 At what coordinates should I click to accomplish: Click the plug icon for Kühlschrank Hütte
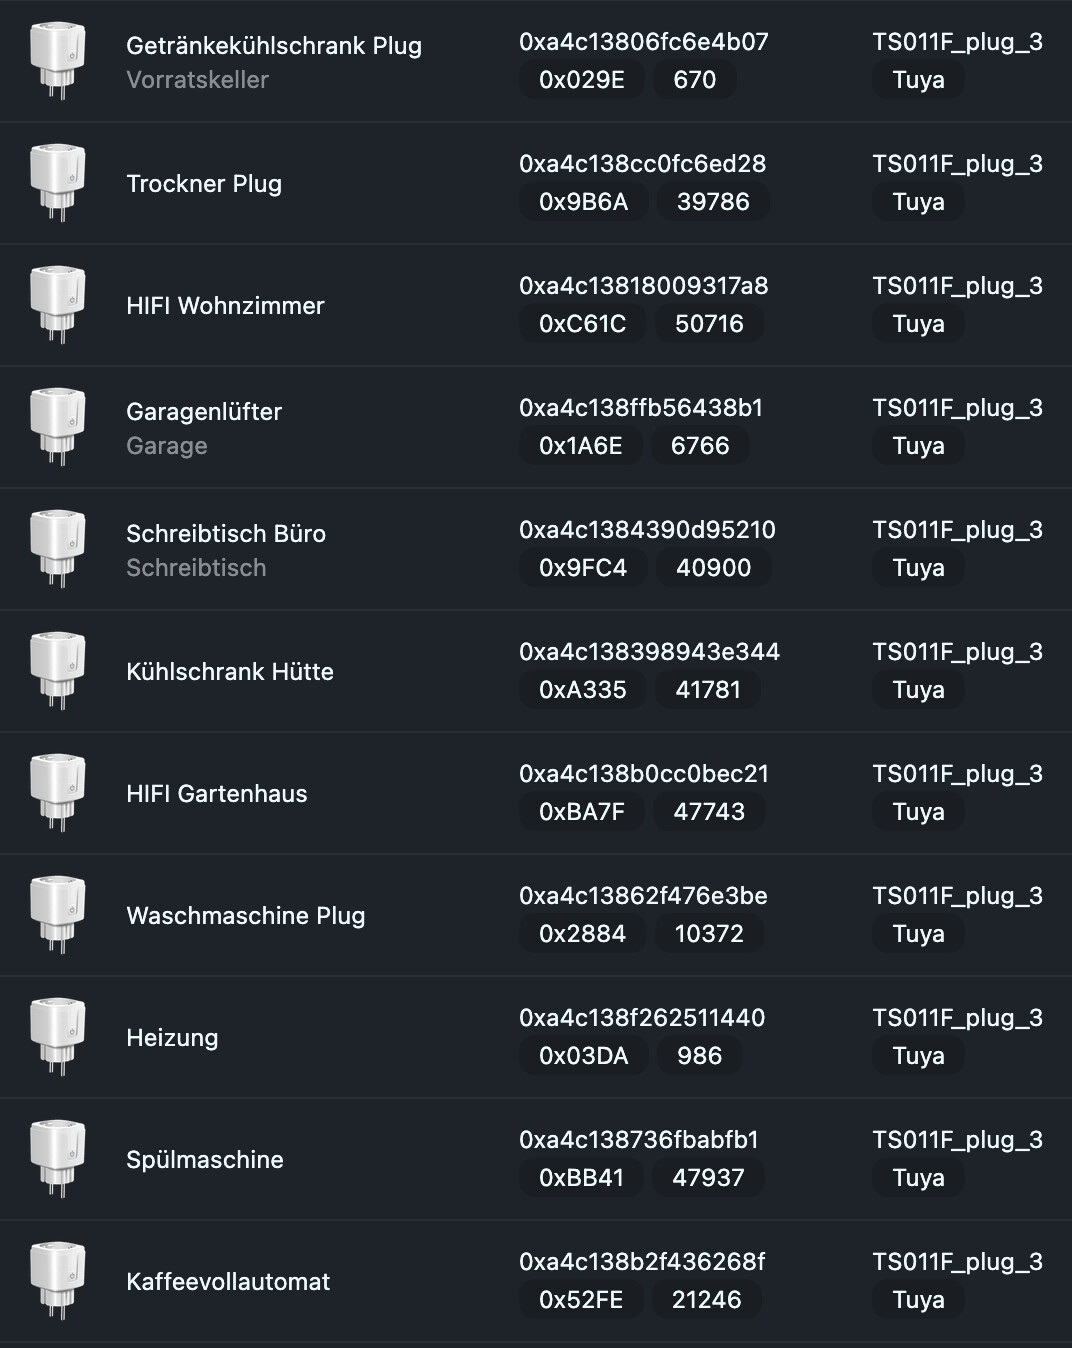57,671
